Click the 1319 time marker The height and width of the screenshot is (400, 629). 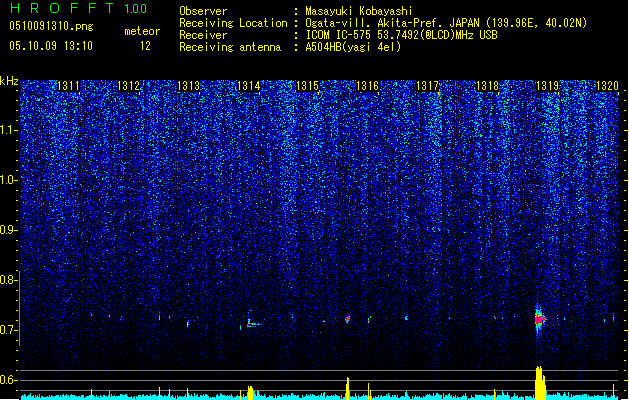coord(547,86)
